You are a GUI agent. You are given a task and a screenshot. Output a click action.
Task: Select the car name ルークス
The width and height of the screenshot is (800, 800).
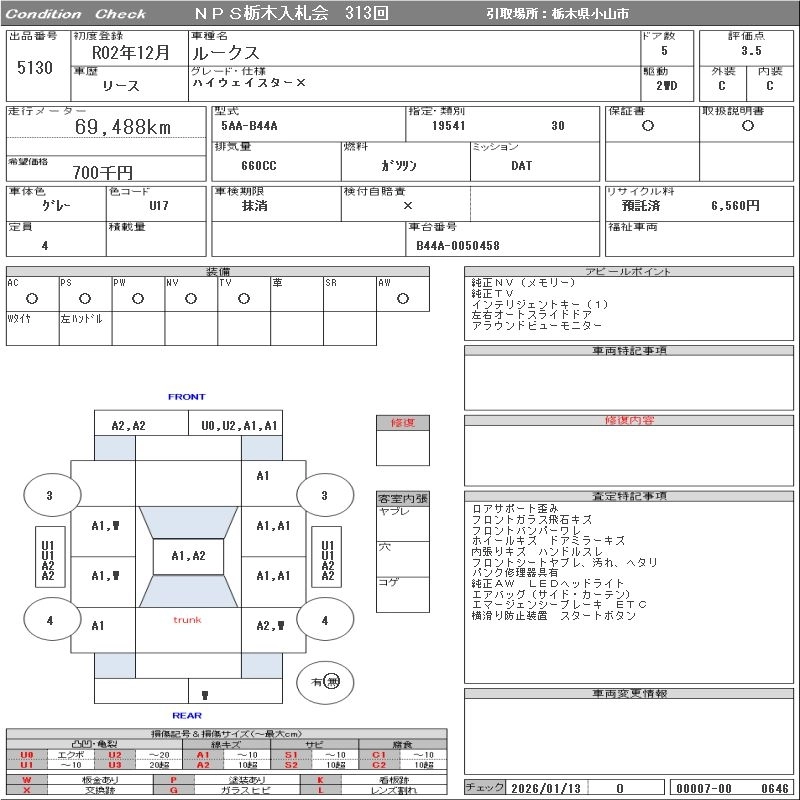pos(226,53)
